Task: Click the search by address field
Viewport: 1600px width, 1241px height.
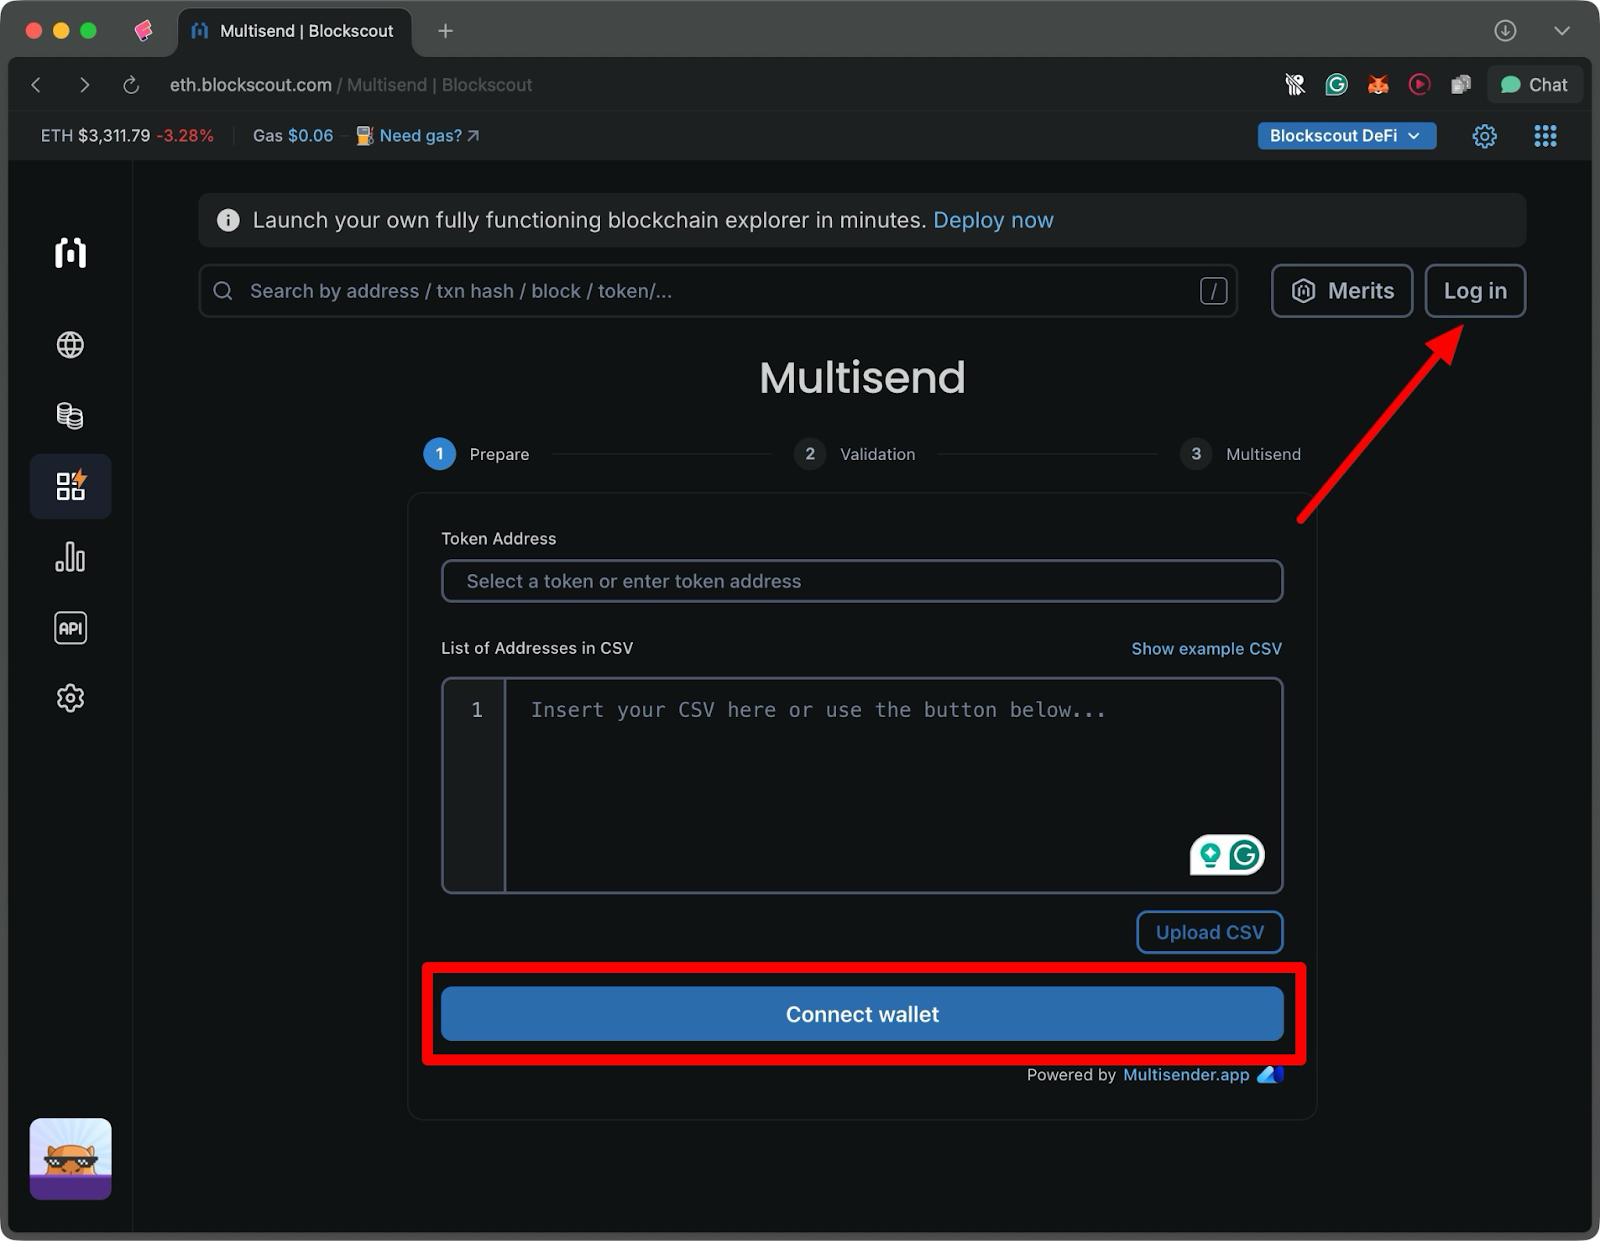Action: click(717, 291)
